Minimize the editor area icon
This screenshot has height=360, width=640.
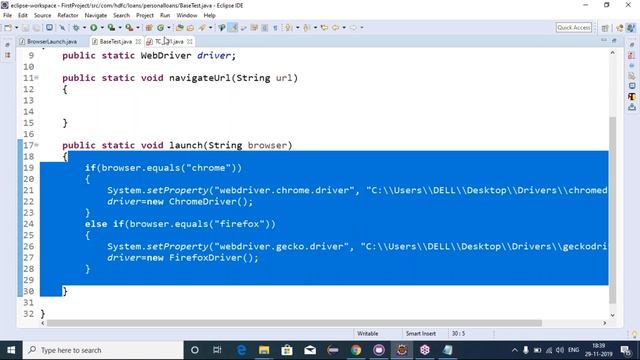point(604,40)
